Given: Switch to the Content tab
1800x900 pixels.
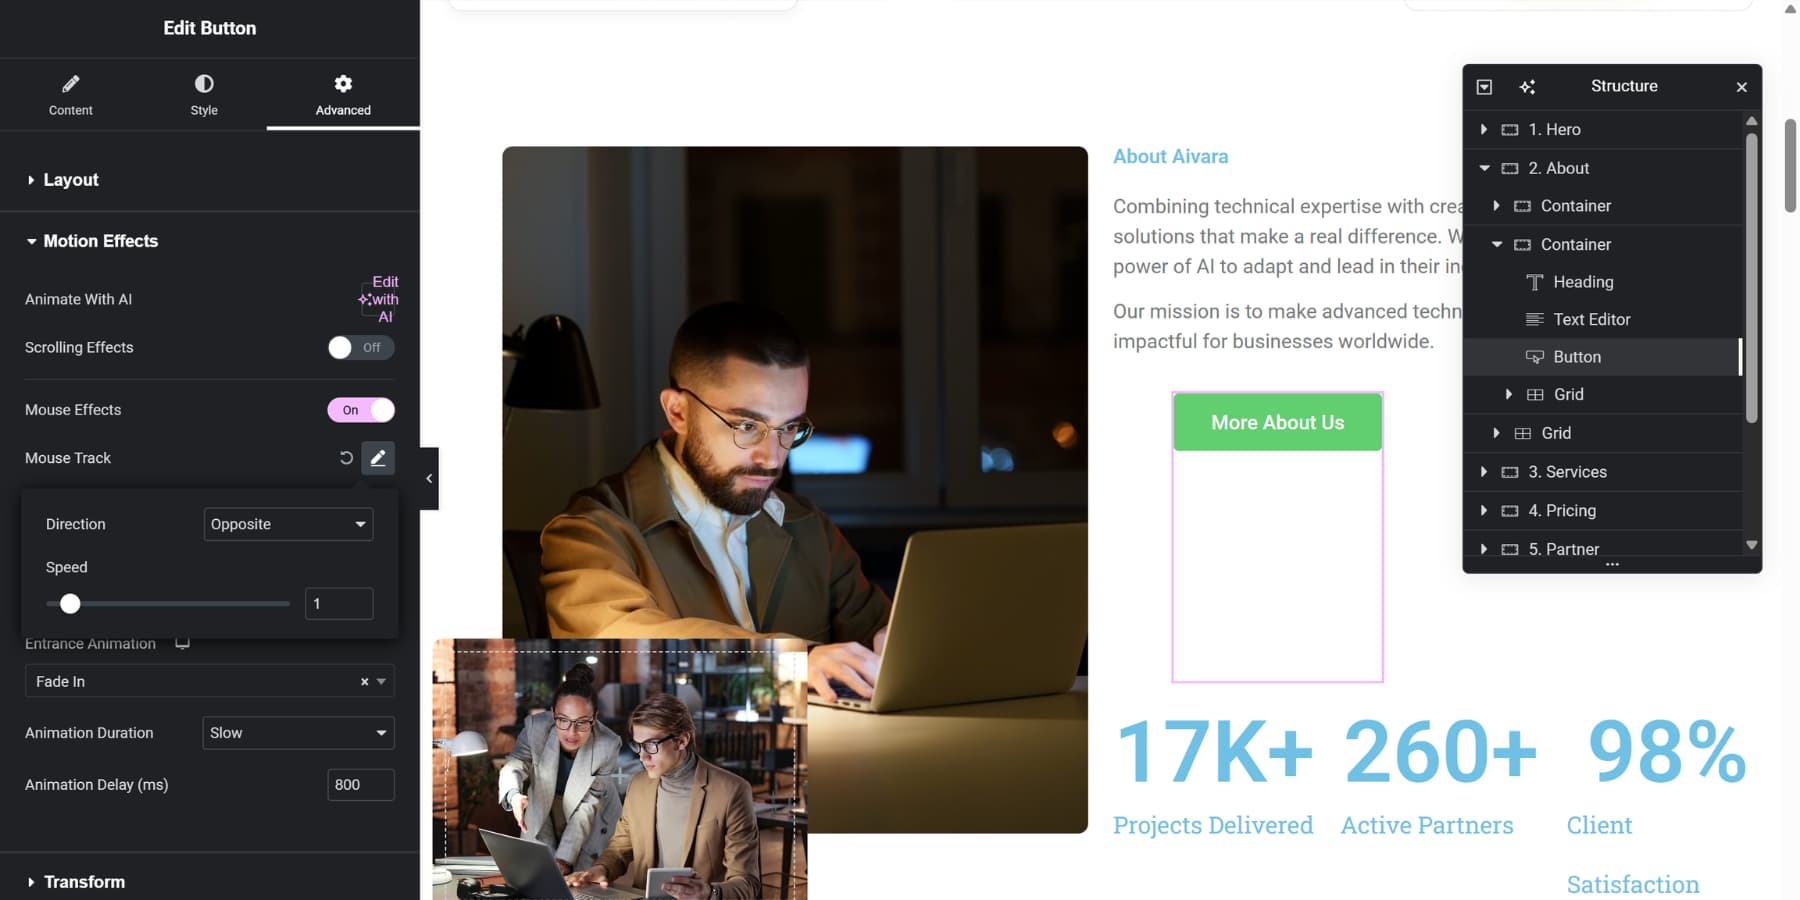Looking at the screenshot, I should [70, 95].
